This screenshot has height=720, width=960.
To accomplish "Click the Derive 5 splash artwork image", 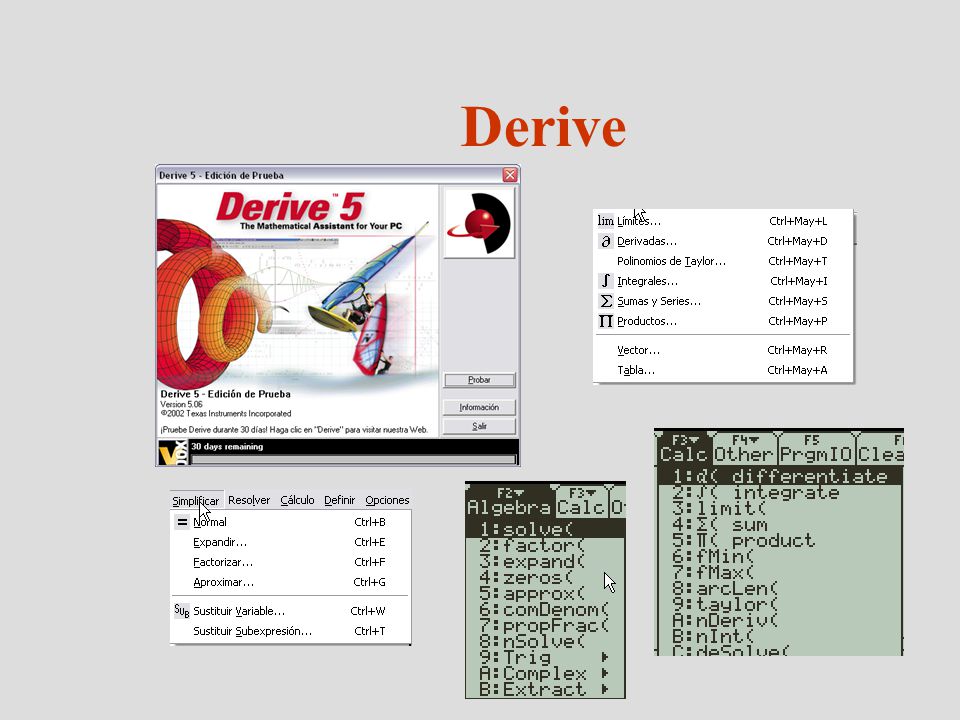I will tap(298, 288).
